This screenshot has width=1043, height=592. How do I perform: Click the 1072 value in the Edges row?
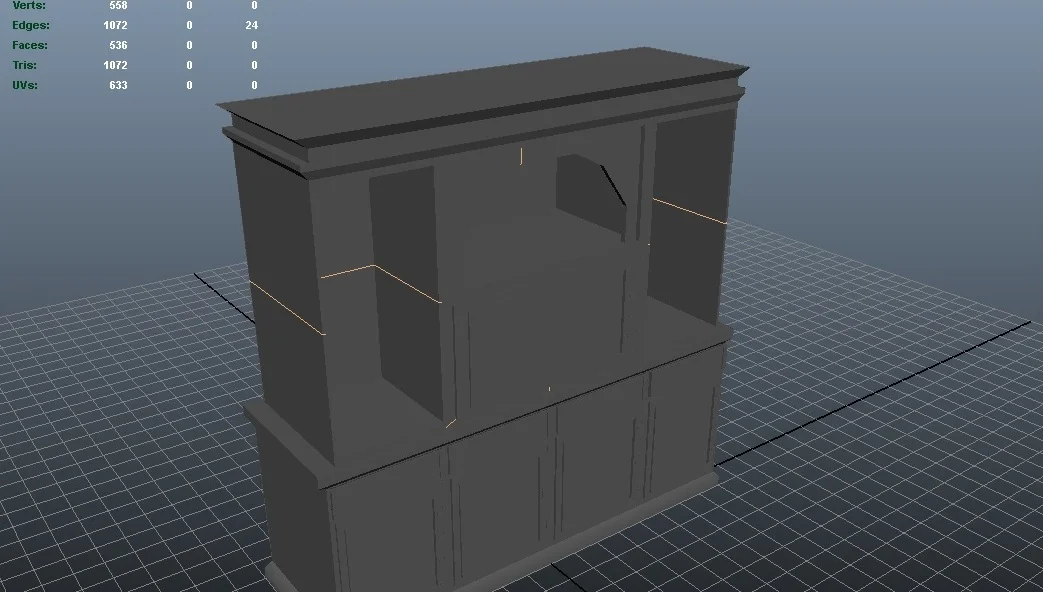115,25
